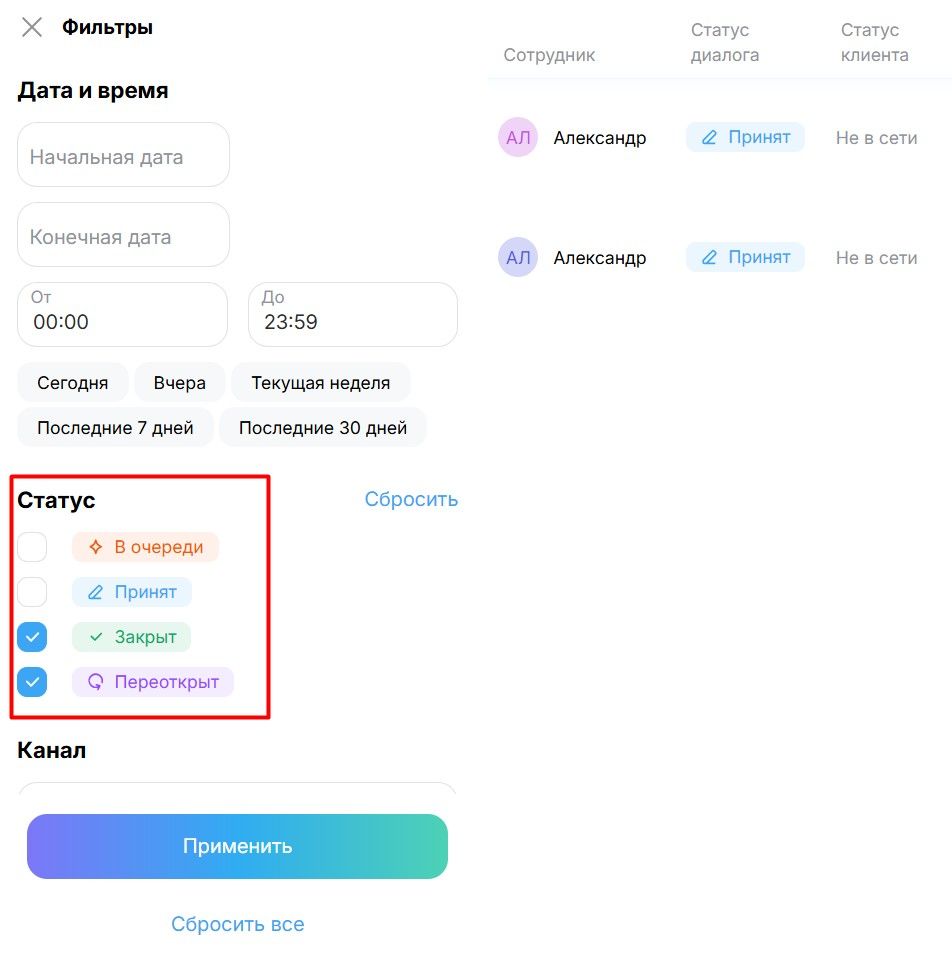Enable the В очереди checkbox
Viewport: 952px width, 958px height.
(x=32, y=547)
